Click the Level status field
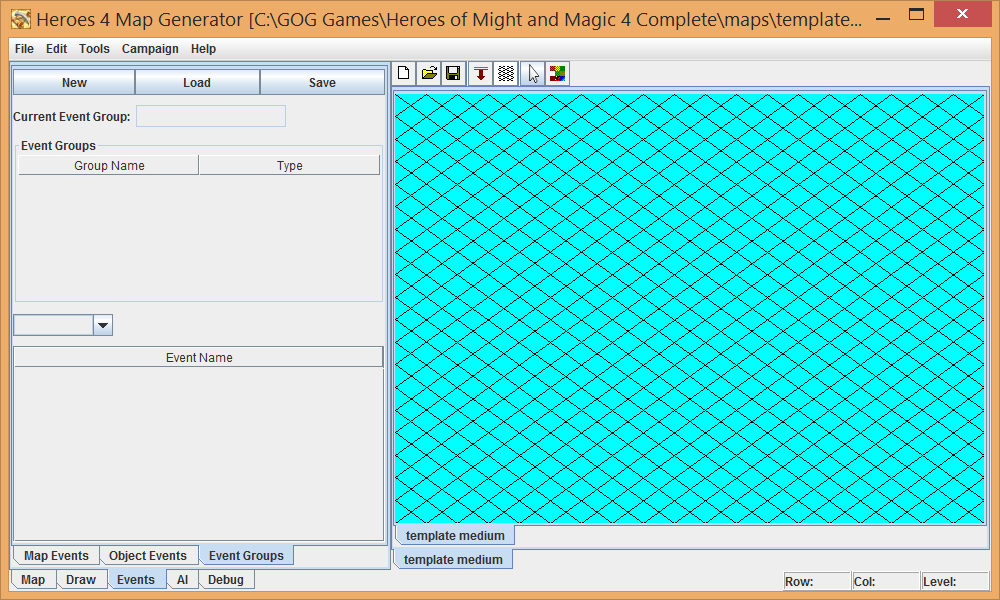 coord(955,582)
